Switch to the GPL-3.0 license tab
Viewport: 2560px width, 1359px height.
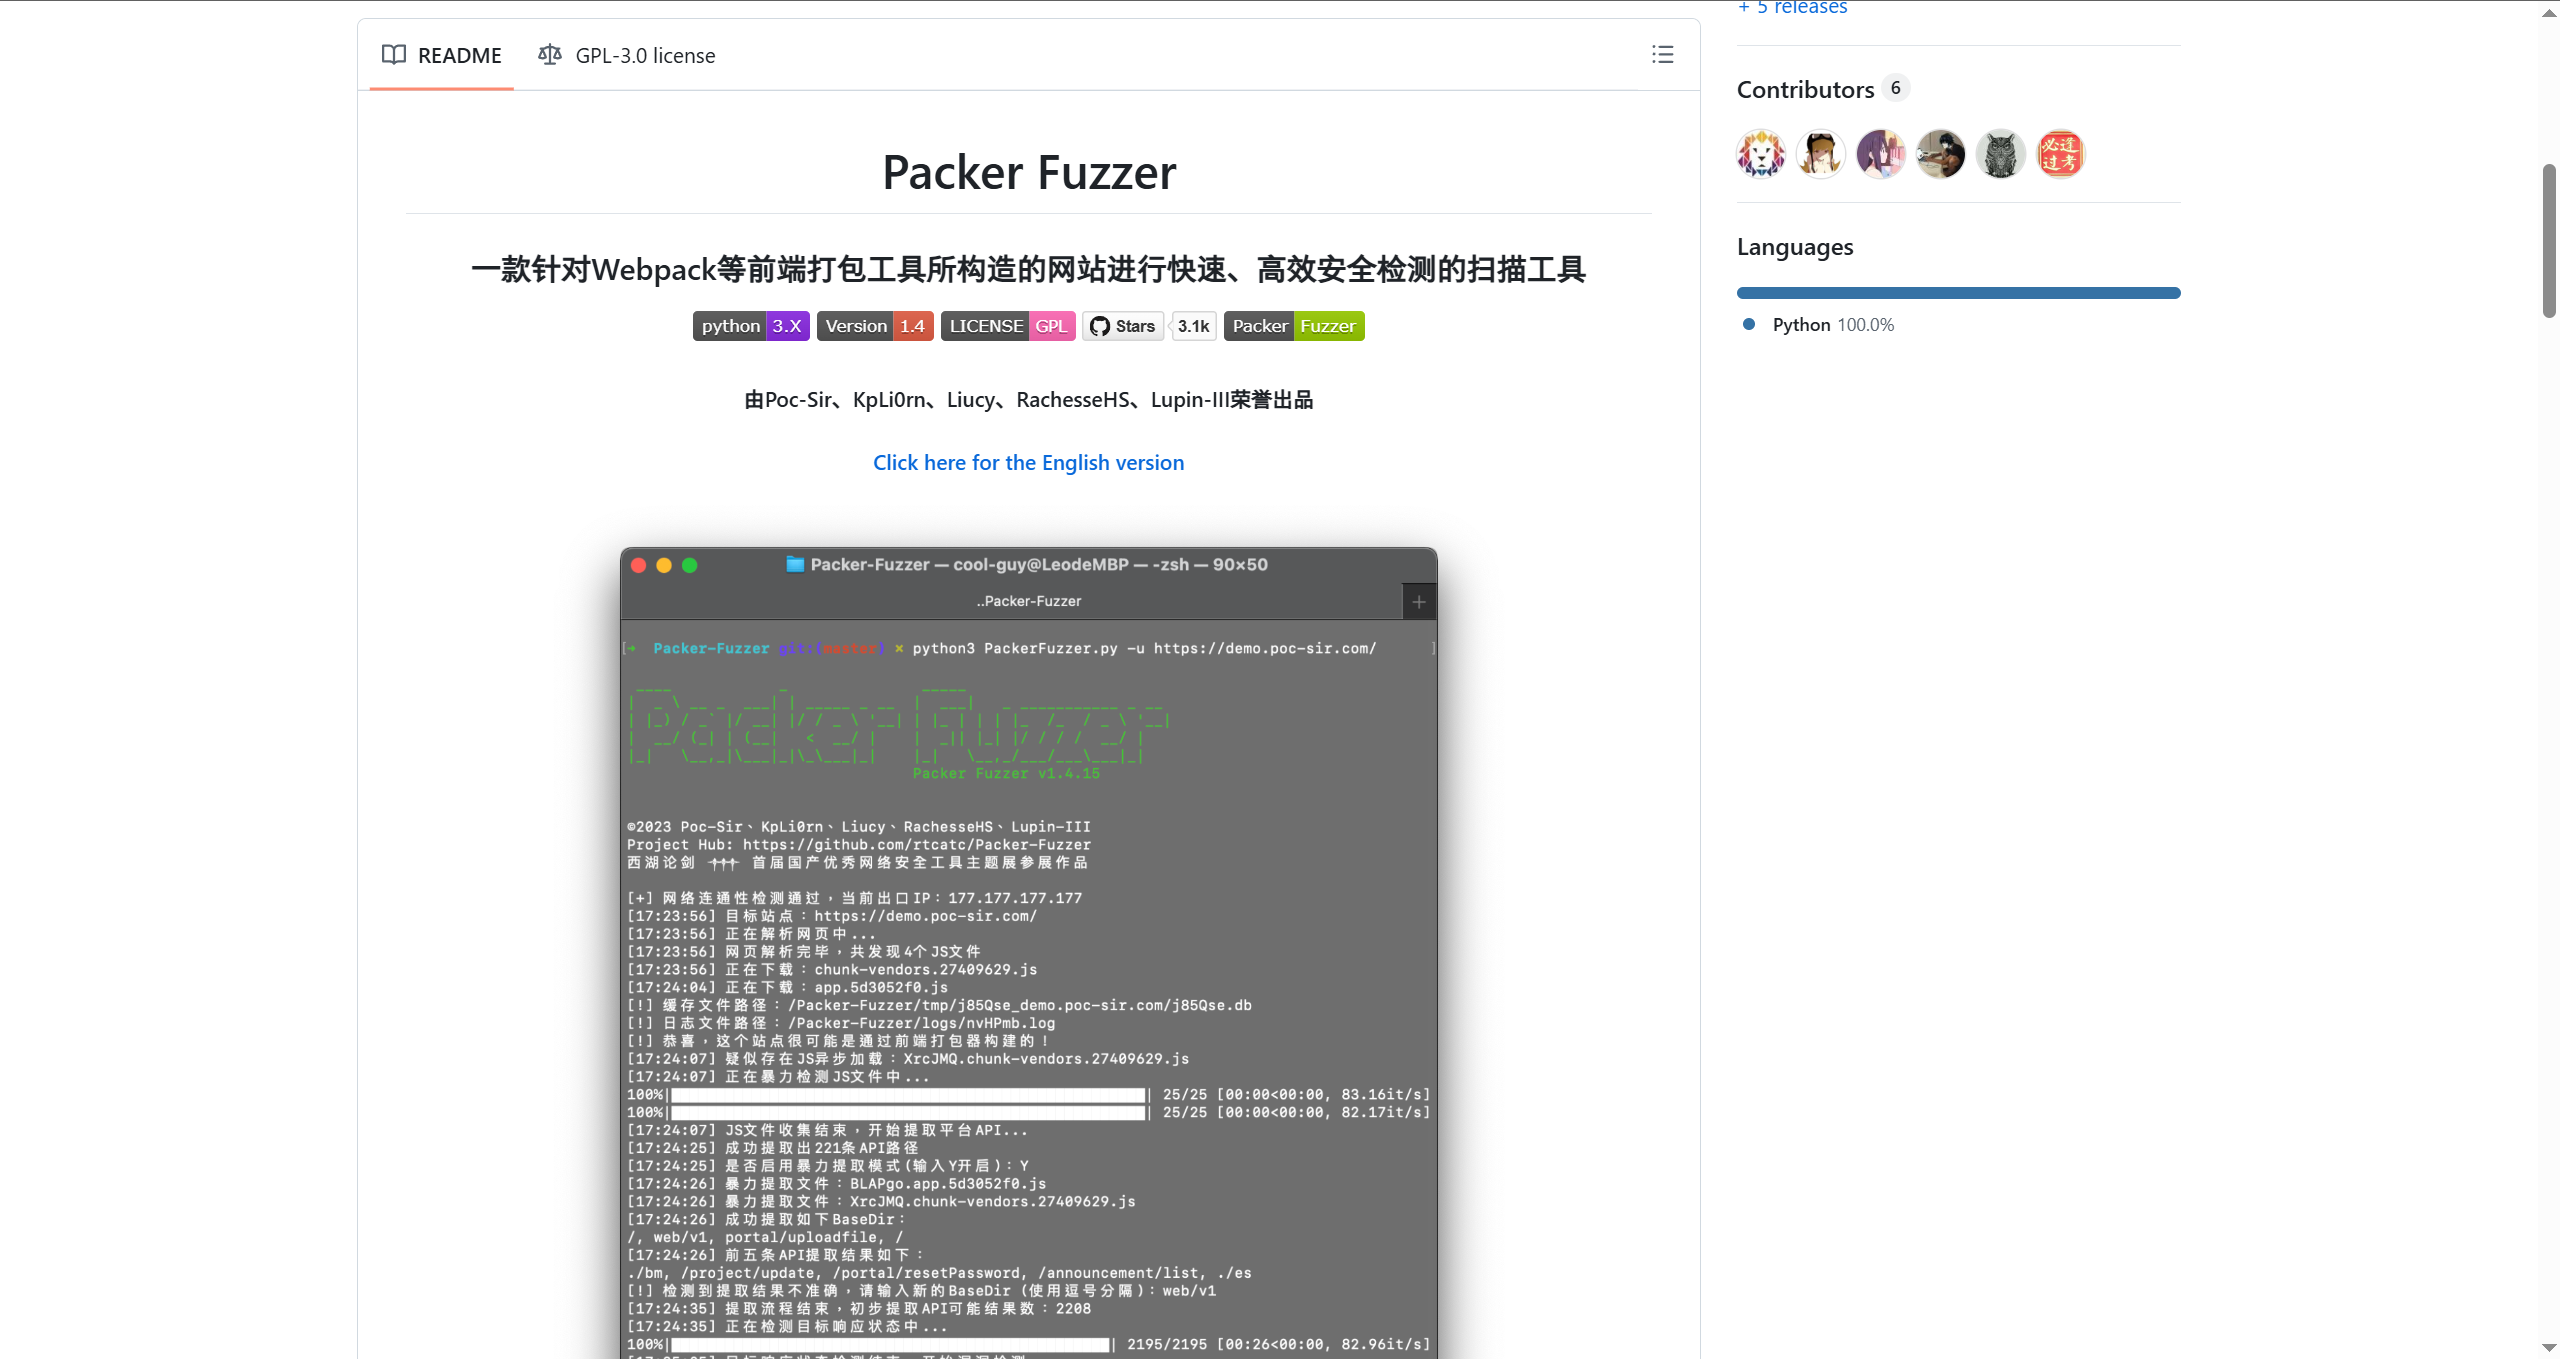click(x=645, y=55)
